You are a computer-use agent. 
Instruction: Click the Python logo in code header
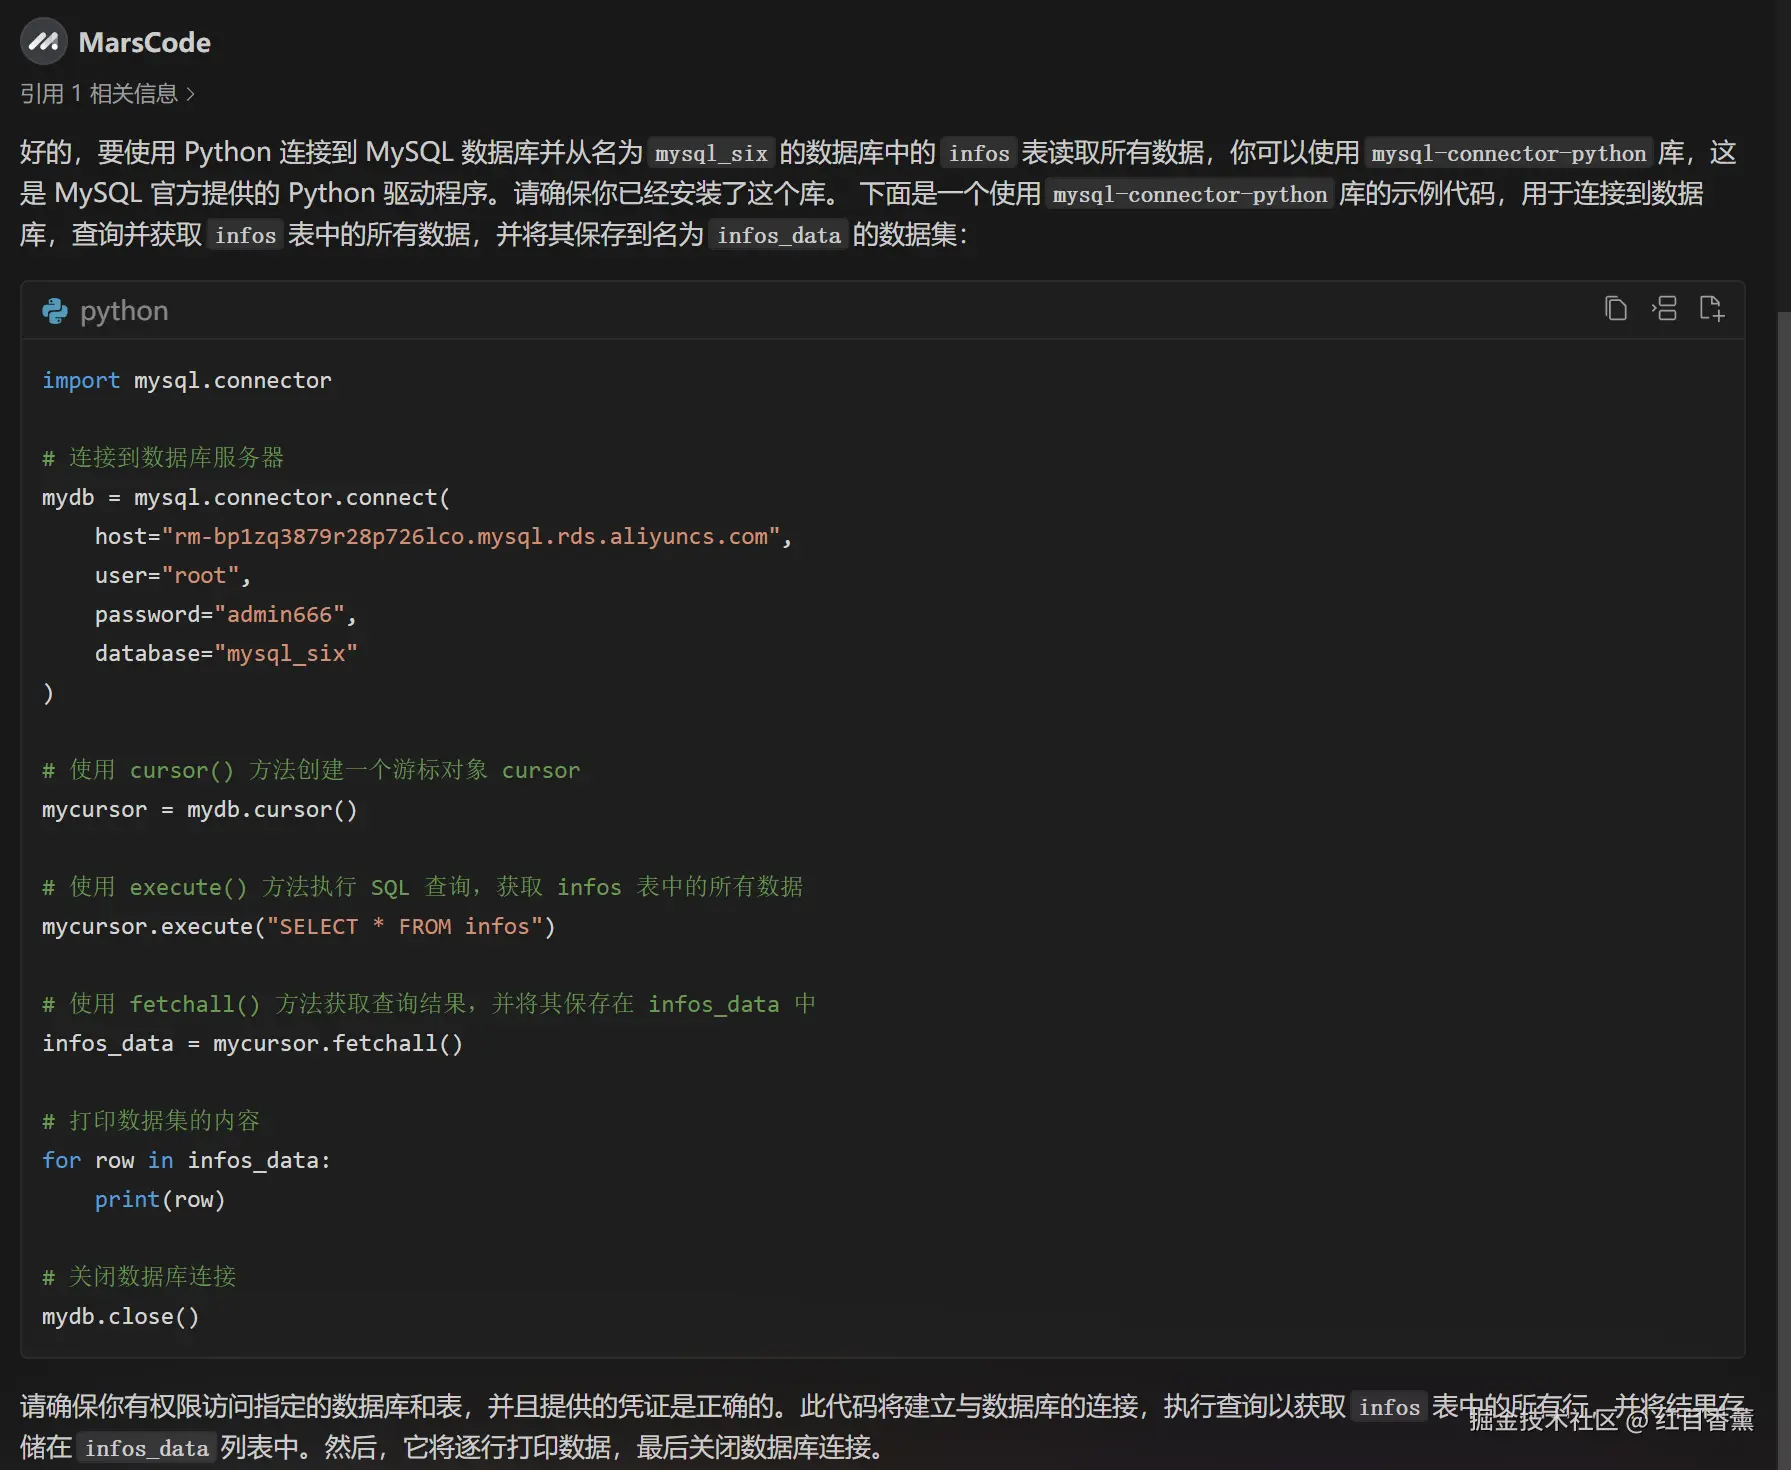[55, 311]
